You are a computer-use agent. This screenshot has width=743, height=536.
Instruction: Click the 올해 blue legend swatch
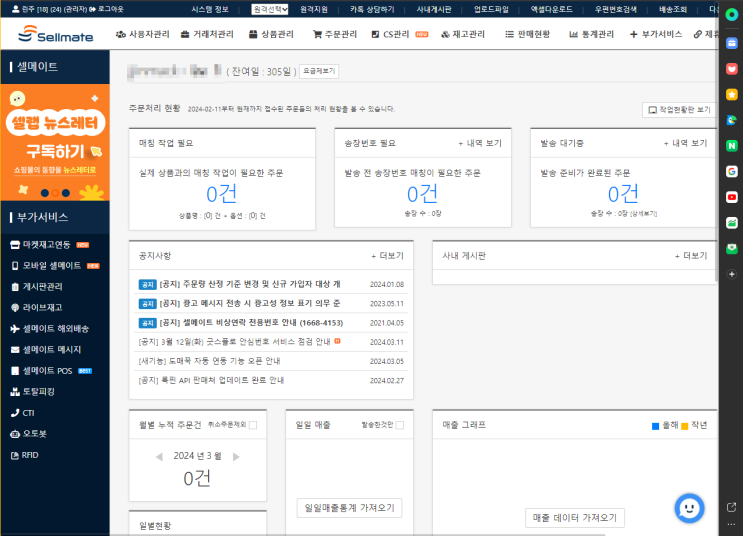655,426
